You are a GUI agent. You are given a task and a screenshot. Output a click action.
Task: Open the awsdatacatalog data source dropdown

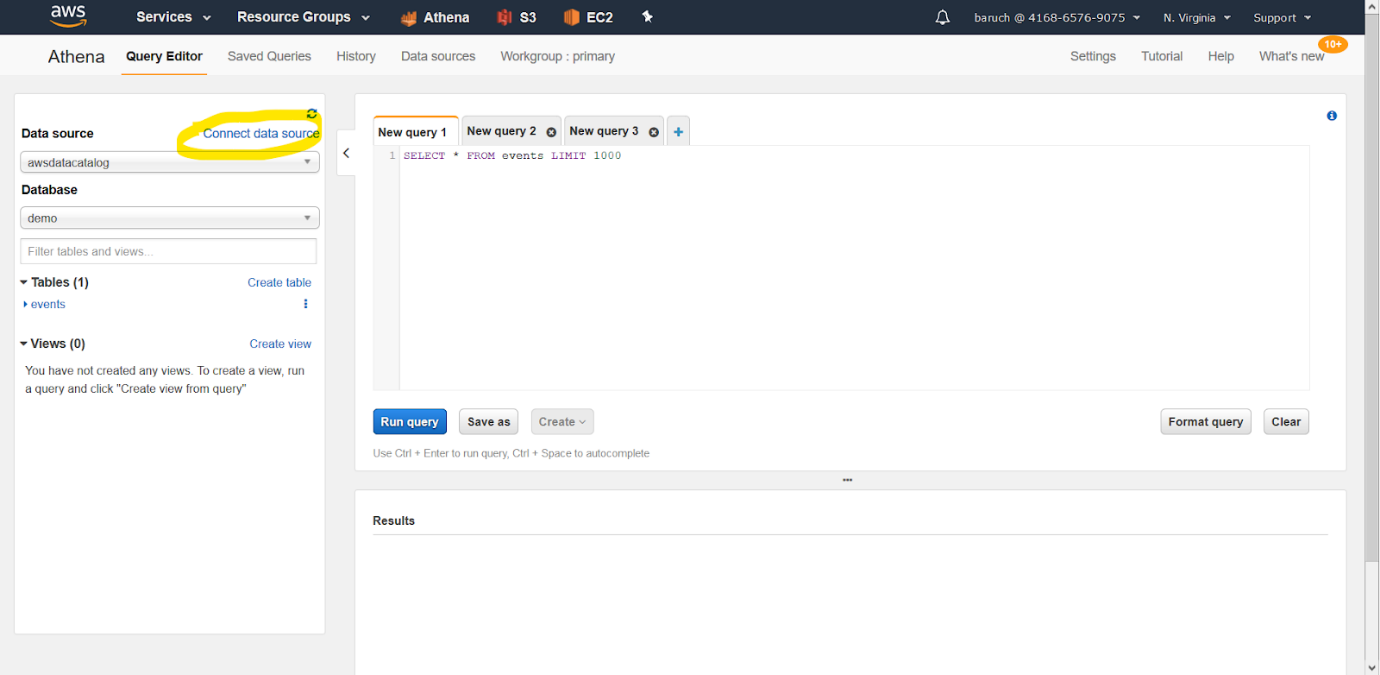pos(170,162)
